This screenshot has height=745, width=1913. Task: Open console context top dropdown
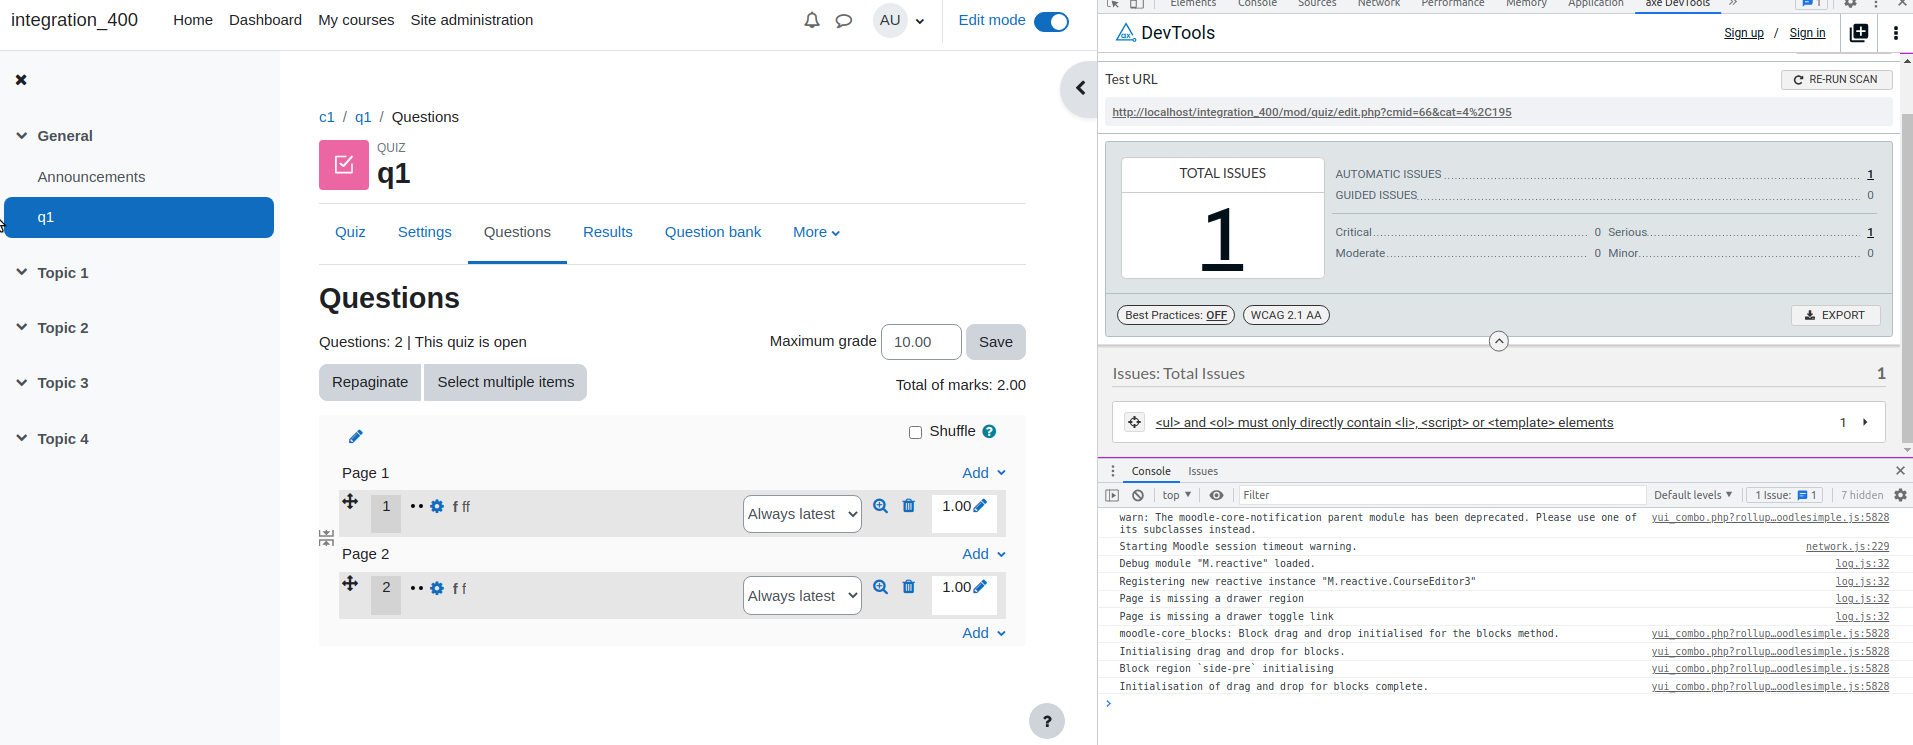(1176, 495)
